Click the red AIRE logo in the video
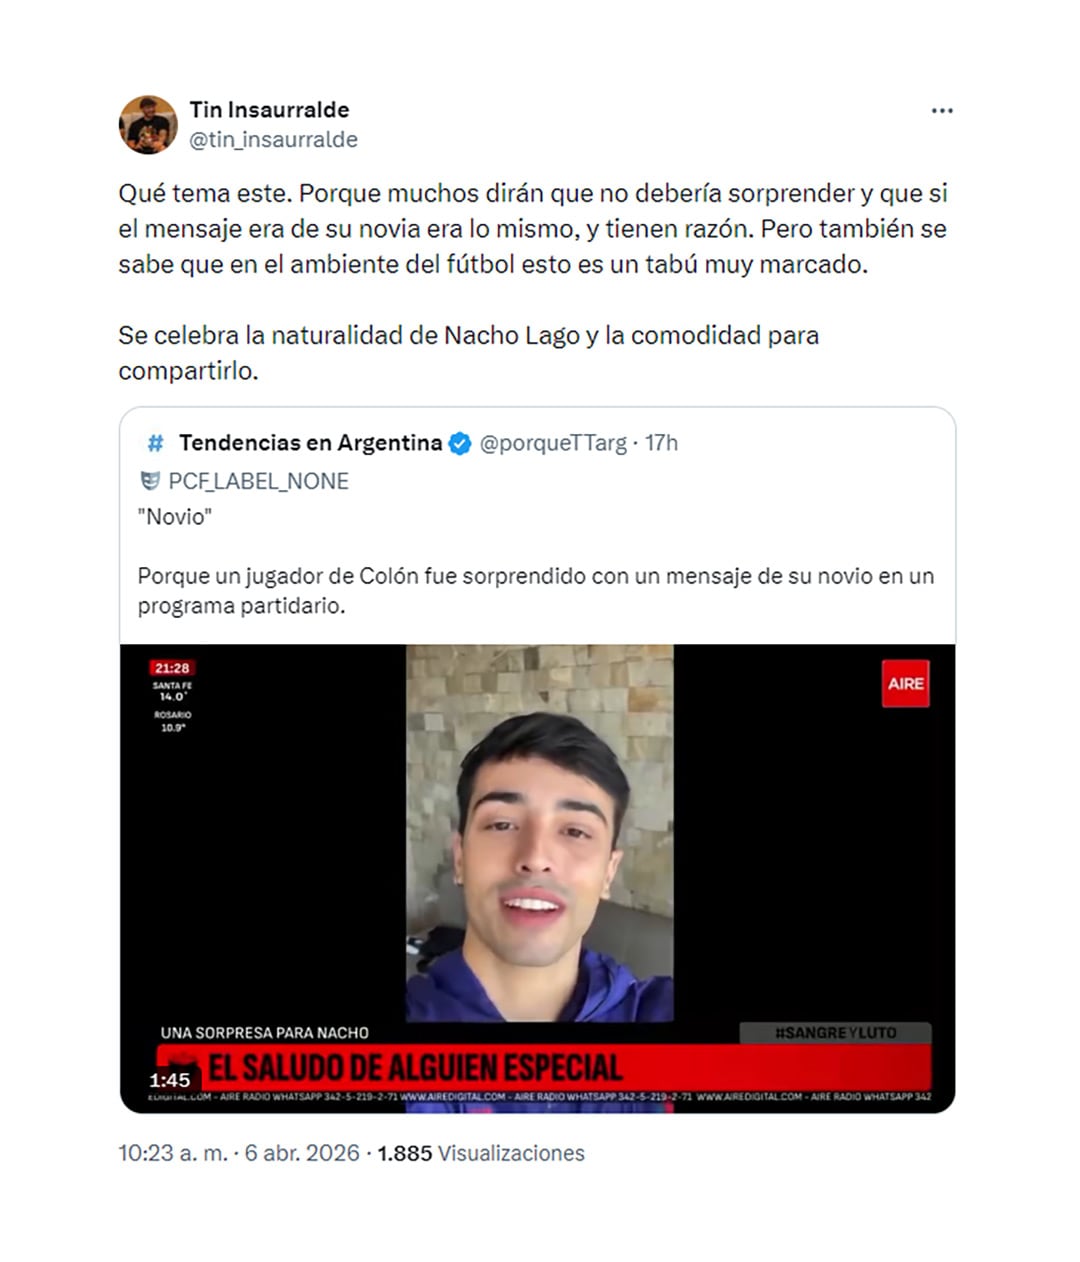Viewport: 1080px width, 1262px height. [906, 684]
